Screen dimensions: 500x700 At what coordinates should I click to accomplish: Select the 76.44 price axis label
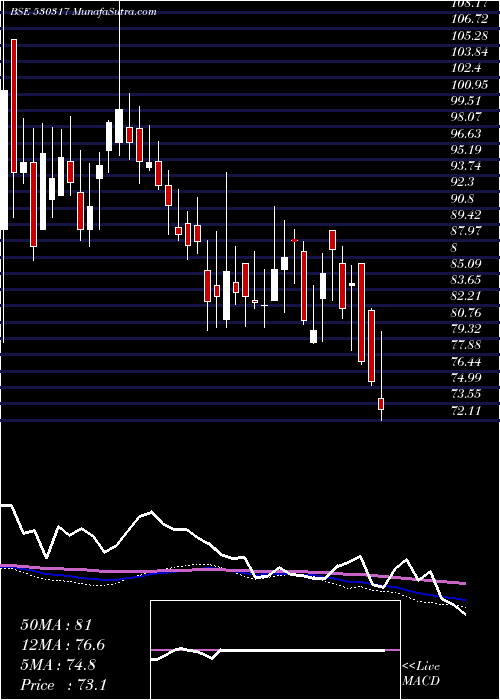click(x=466, y=362)
